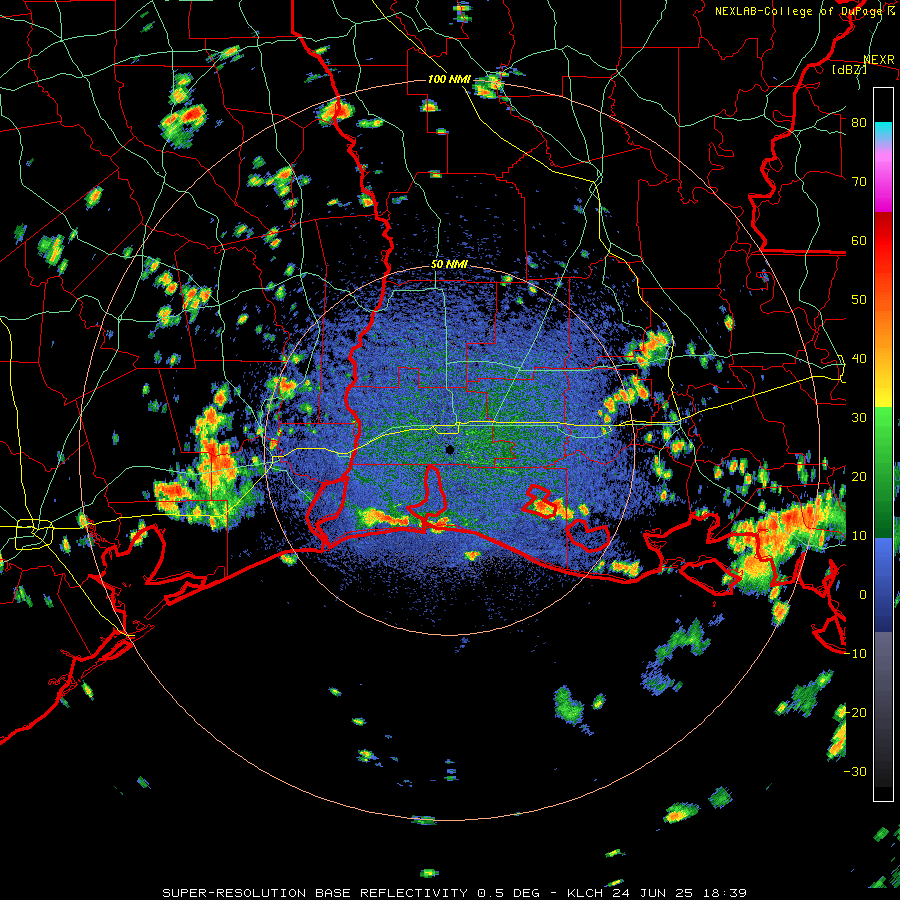This screenshot has width=900, height=900.
Task: Click the 20 value on the color scale
Action: (x=859, y=477)
